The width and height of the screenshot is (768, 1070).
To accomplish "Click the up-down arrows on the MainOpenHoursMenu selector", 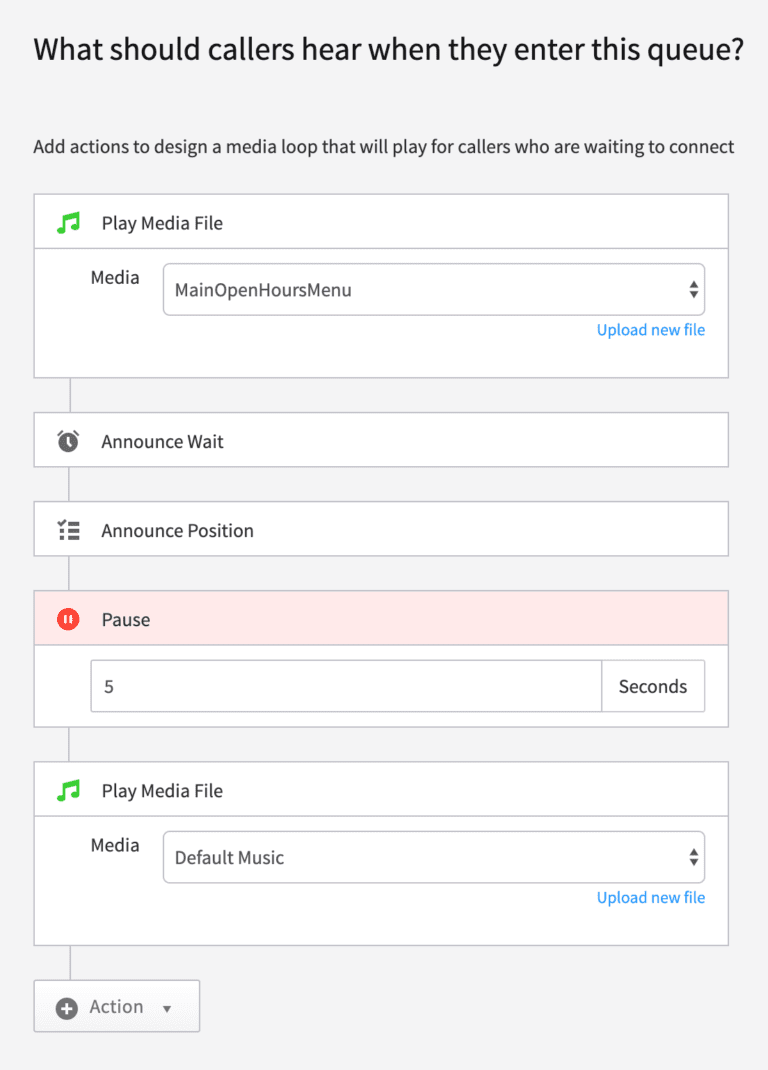I will [x=693, y=288].
